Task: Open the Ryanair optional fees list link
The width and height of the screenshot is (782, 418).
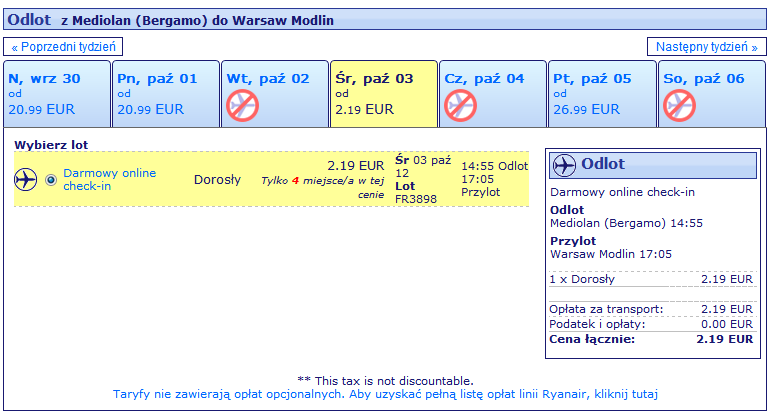Action: (x=385, y=394)
